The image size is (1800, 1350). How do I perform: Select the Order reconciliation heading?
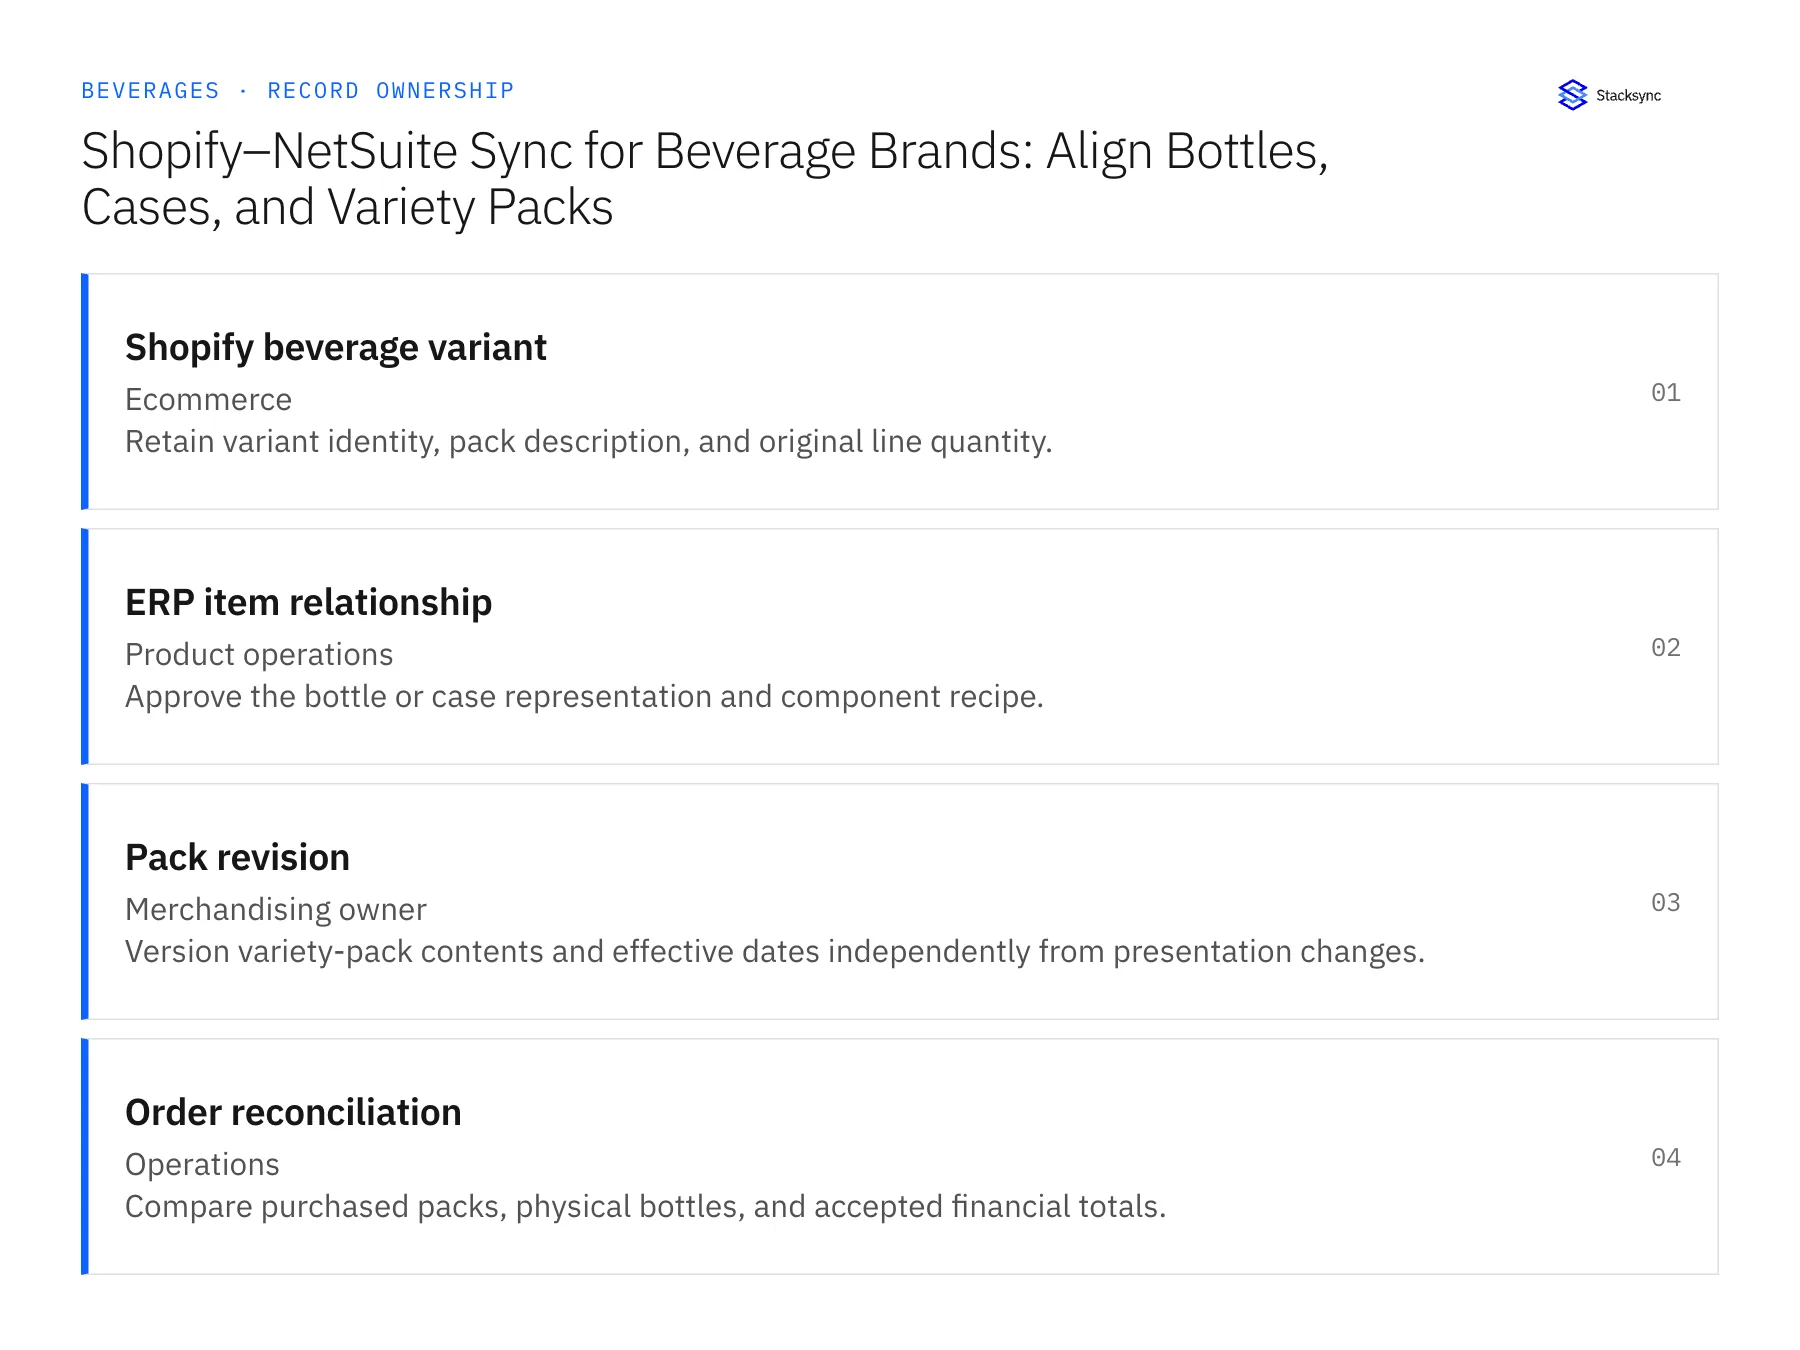pyautogui.click(x=293, y=1112)
